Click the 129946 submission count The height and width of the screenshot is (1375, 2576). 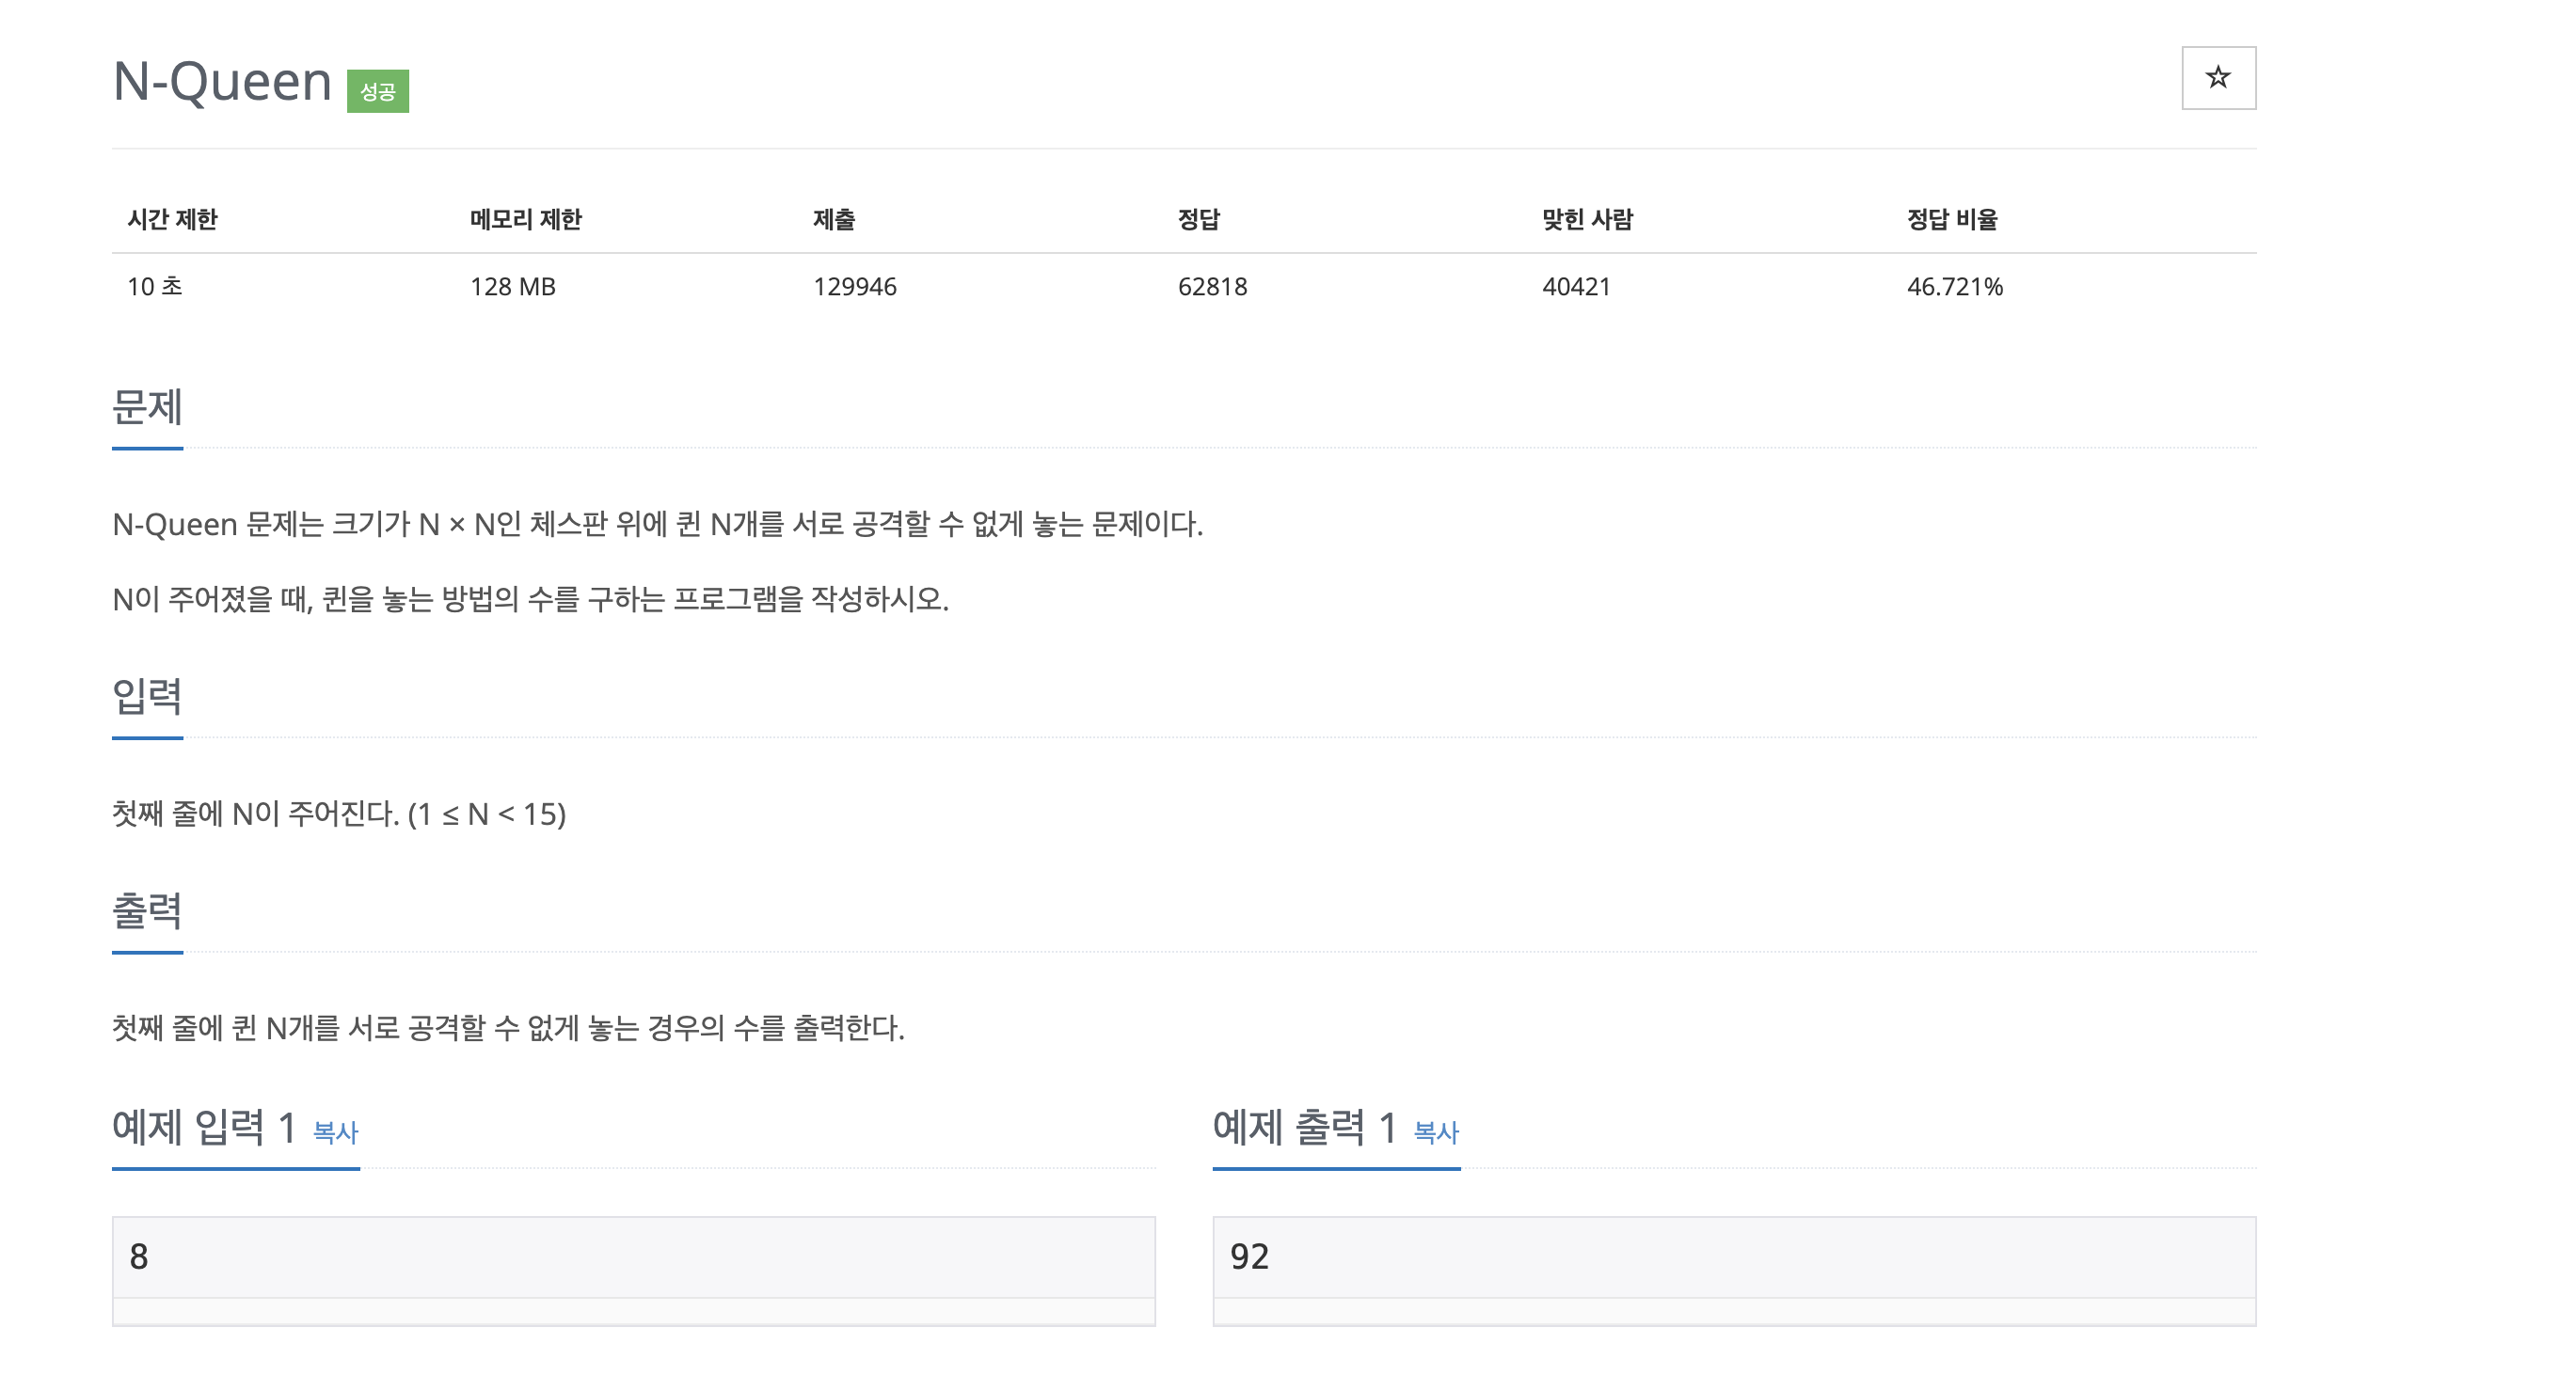click(854, 287)
